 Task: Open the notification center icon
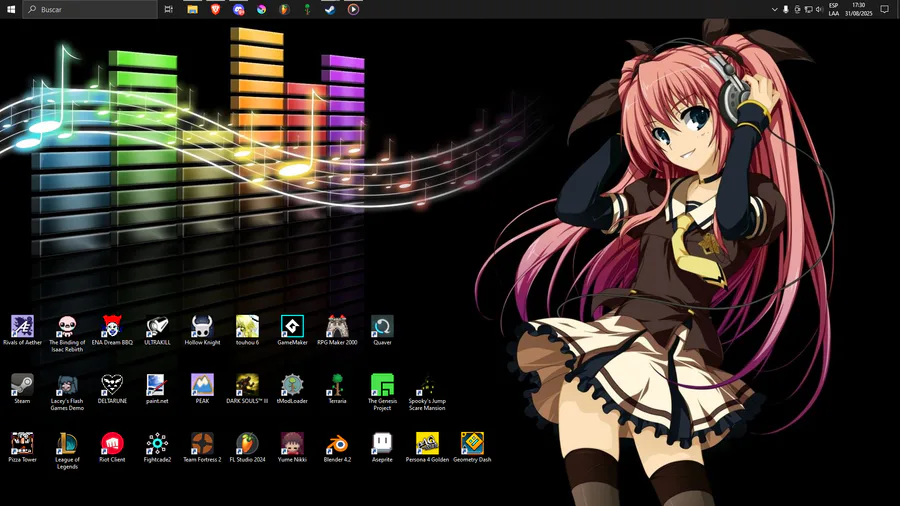click(885, 9)
